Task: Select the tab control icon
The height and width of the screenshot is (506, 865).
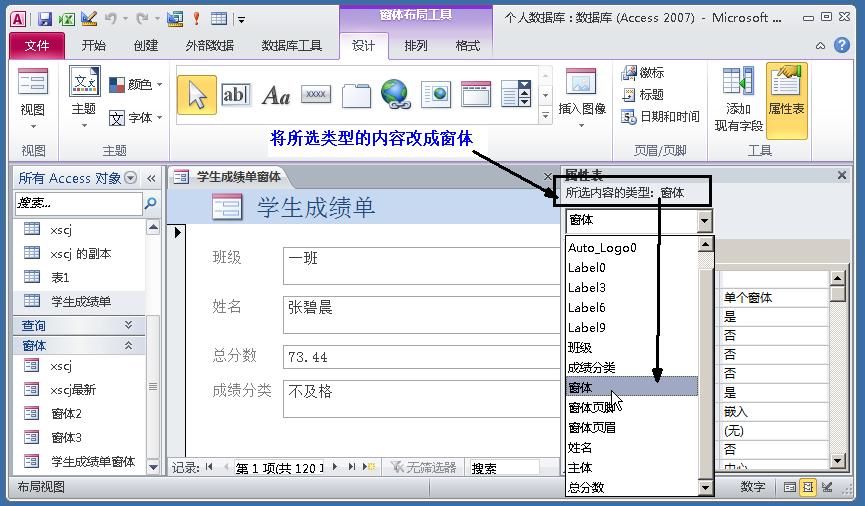Action: coord(356,95)
